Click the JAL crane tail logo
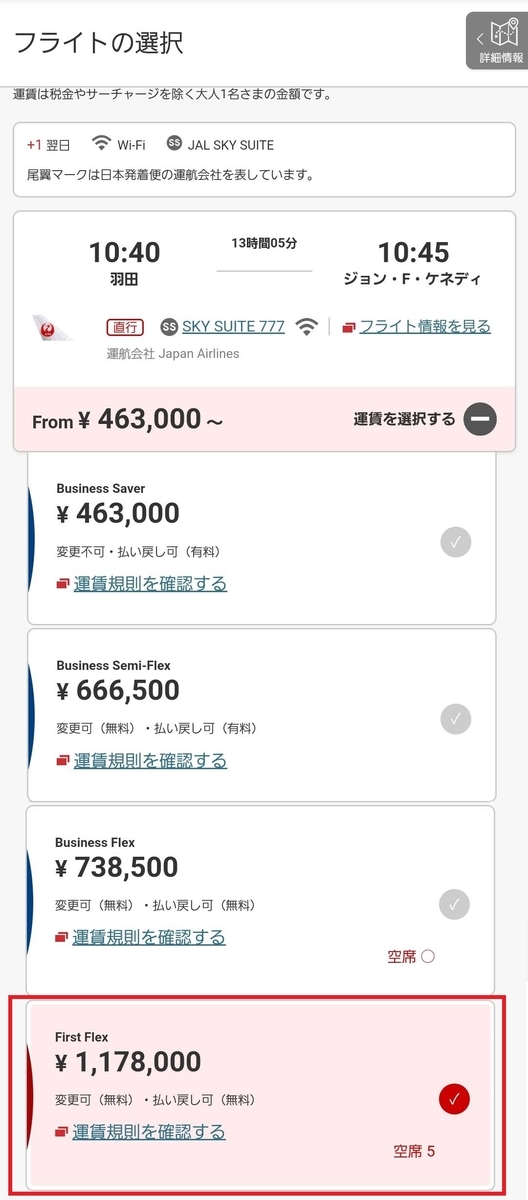This screenshot has height=1200, width=528. tap(53, 327)
